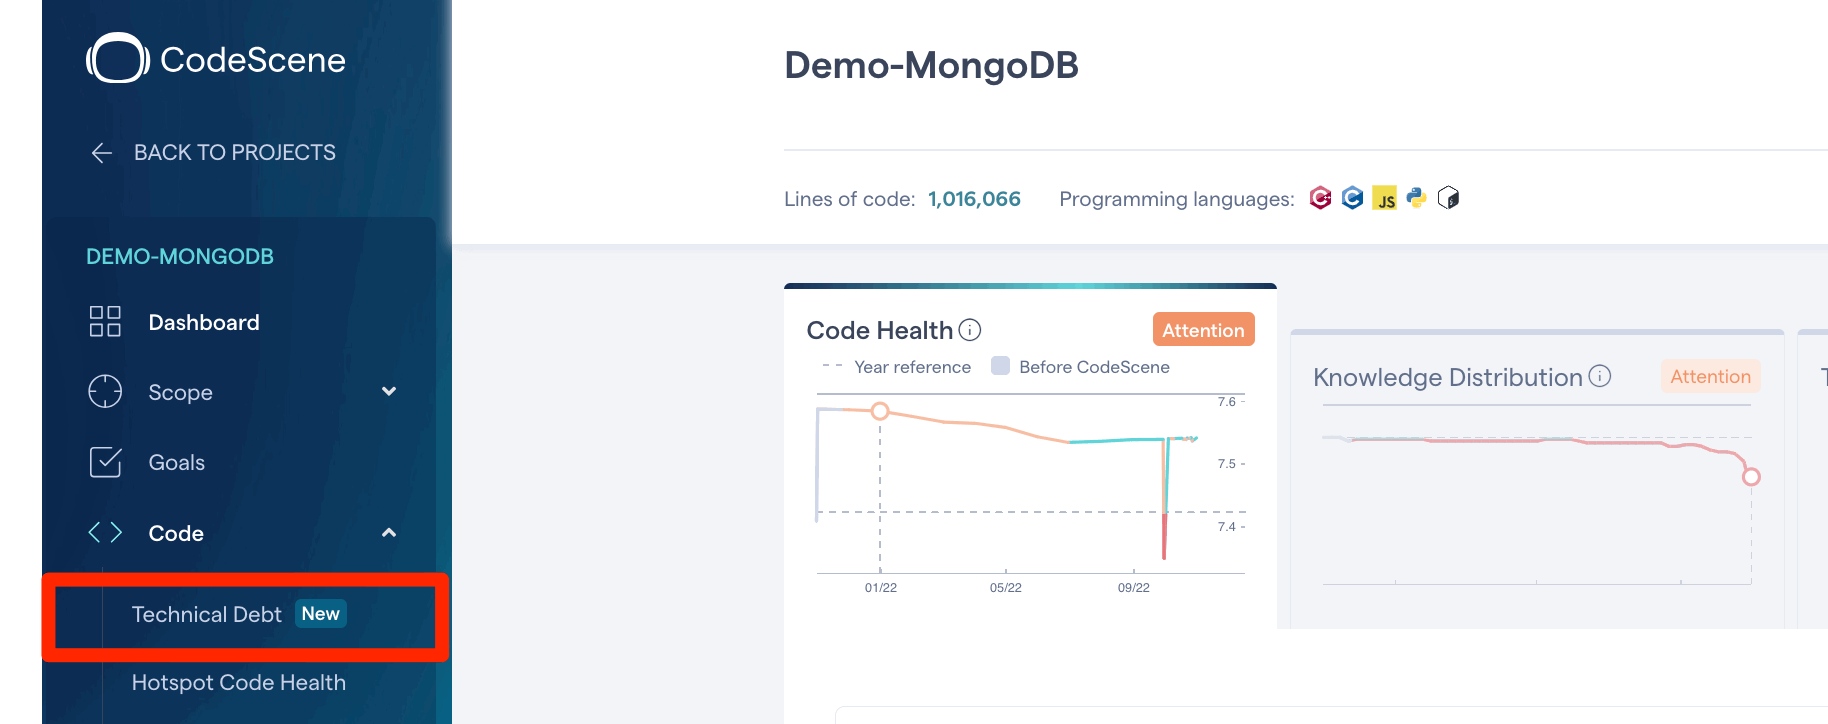Click the 7.5 value on Code Health axis

1227,464
